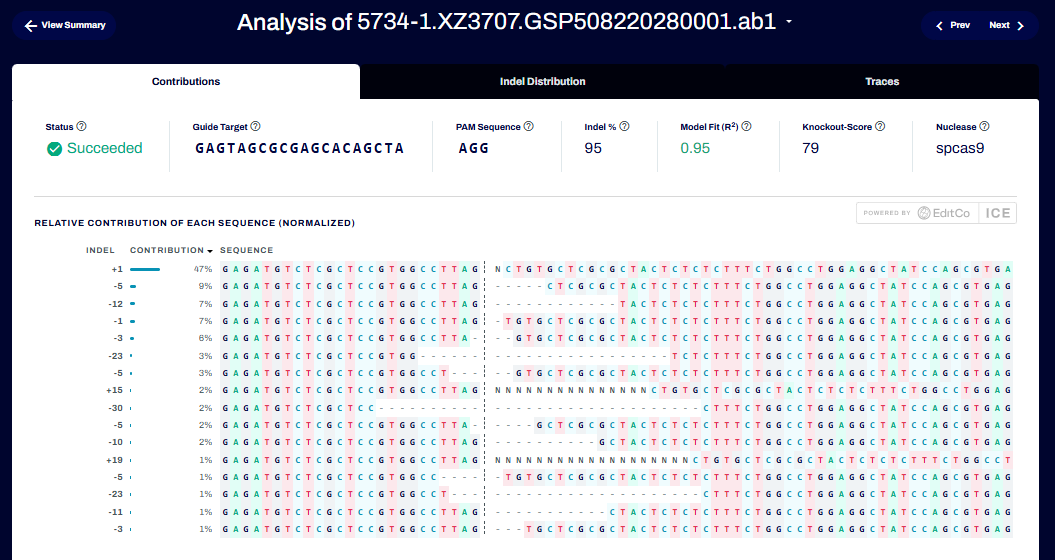The height and width of the screenshot is (560, 1055).
Task: Go to the Prev sample
Action: pos(952,25)
